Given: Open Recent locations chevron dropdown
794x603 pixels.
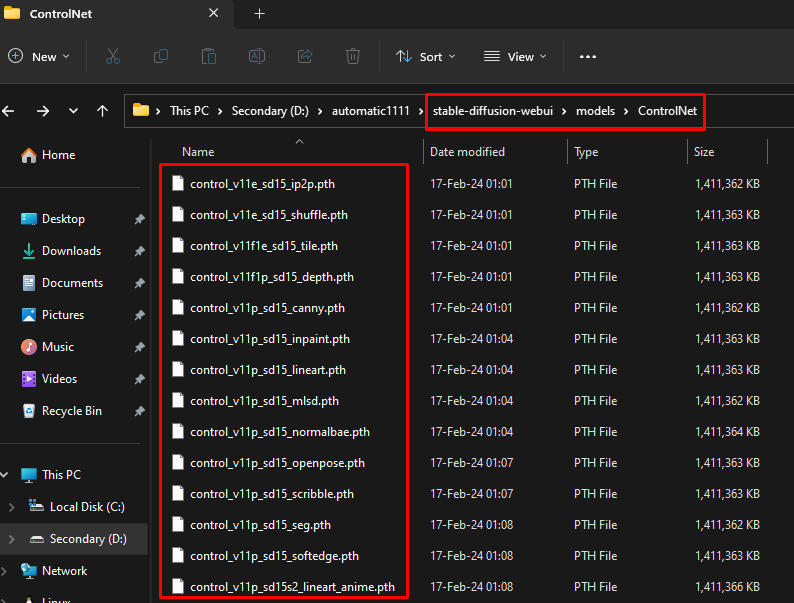Looking at the screenshot, I should click(x=73, y=111).
